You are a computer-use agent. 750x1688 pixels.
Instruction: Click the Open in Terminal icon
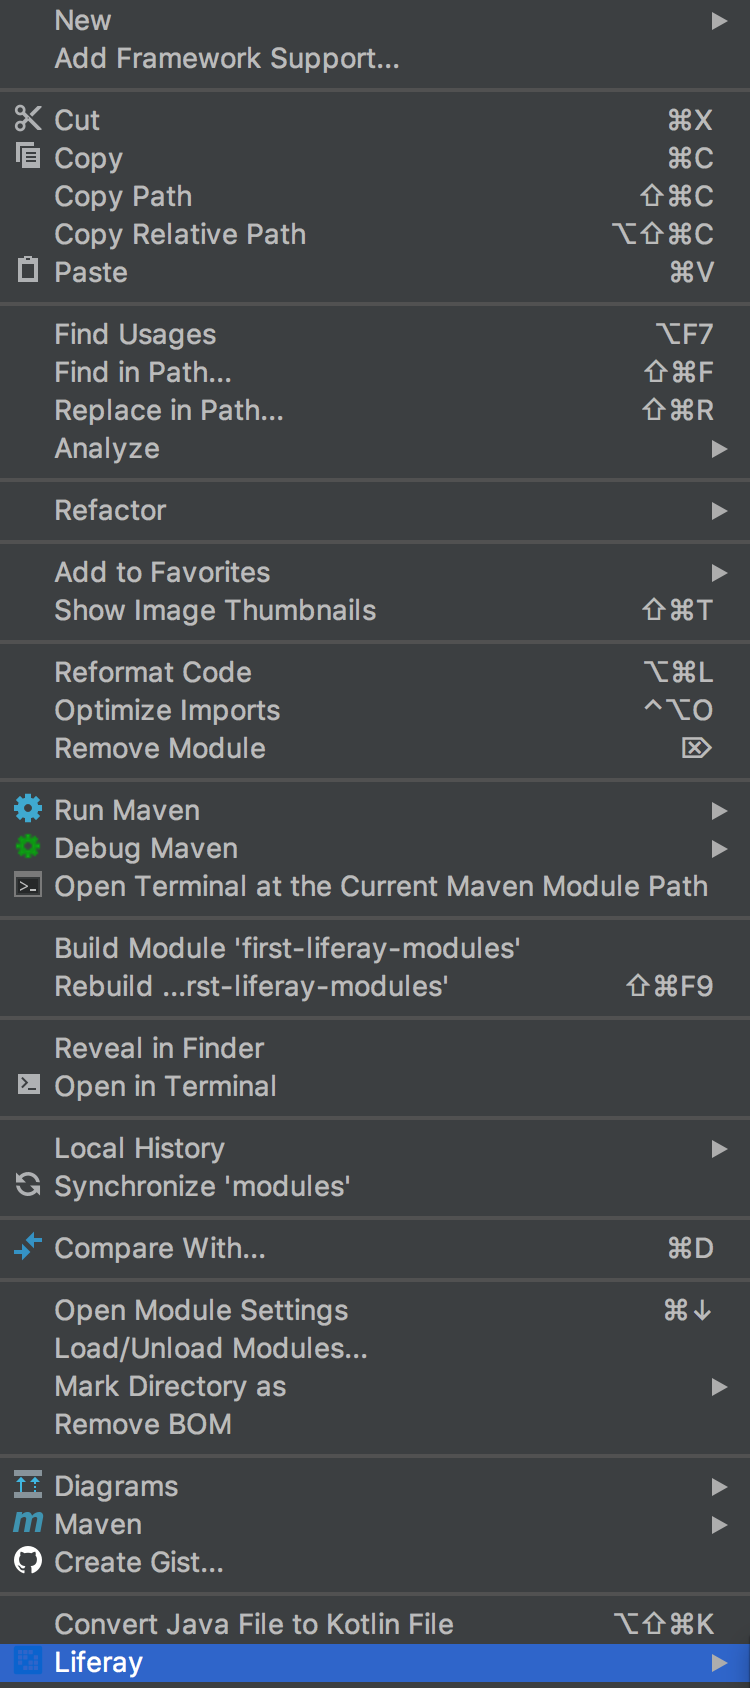pyautogui.click(x=29, y=1085)
